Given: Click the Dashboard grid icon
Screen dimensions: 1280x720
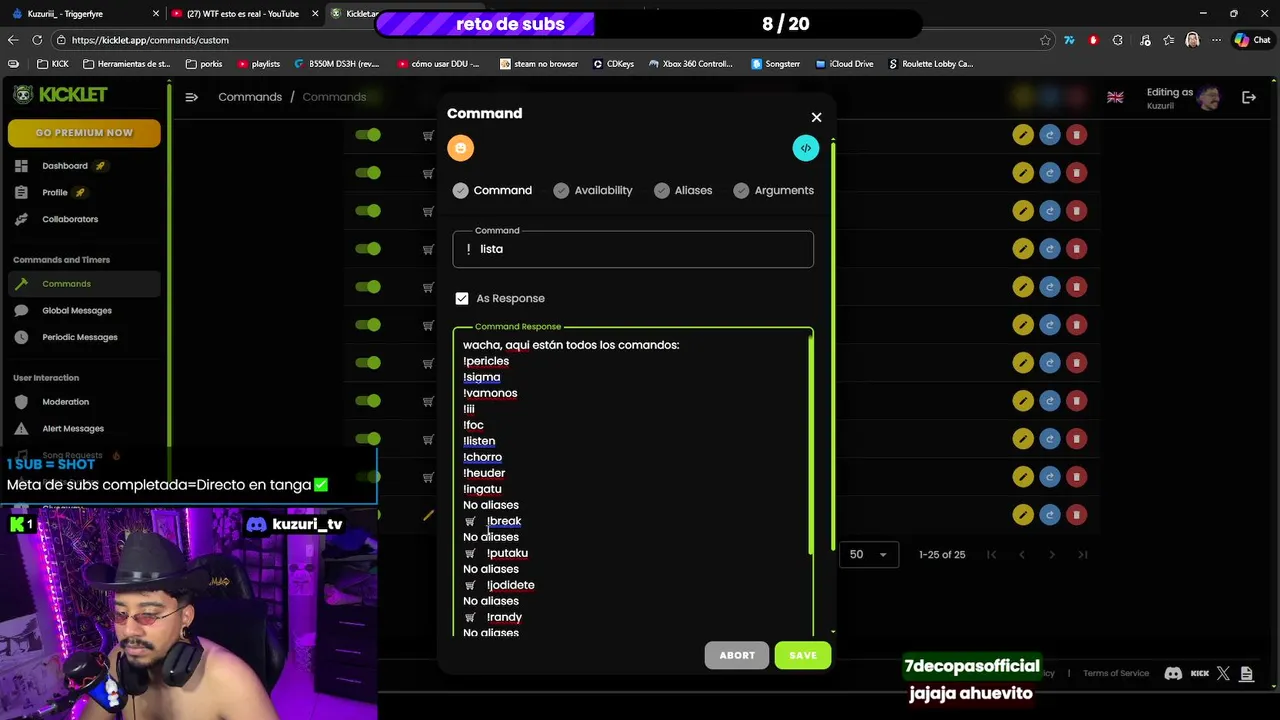Looking at the screenshot, I should pyautogui.click(x=21, y=165).
